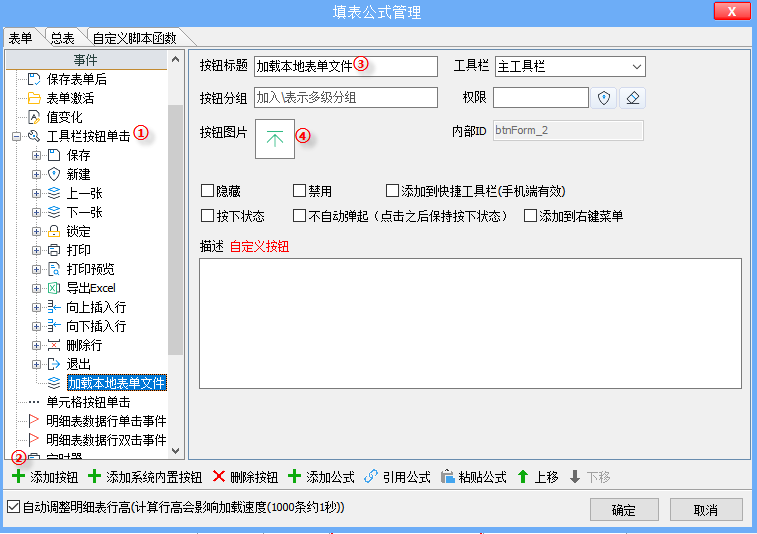
Task: Clear the 权限 field with eraser icon
Action: click(632, 98)
